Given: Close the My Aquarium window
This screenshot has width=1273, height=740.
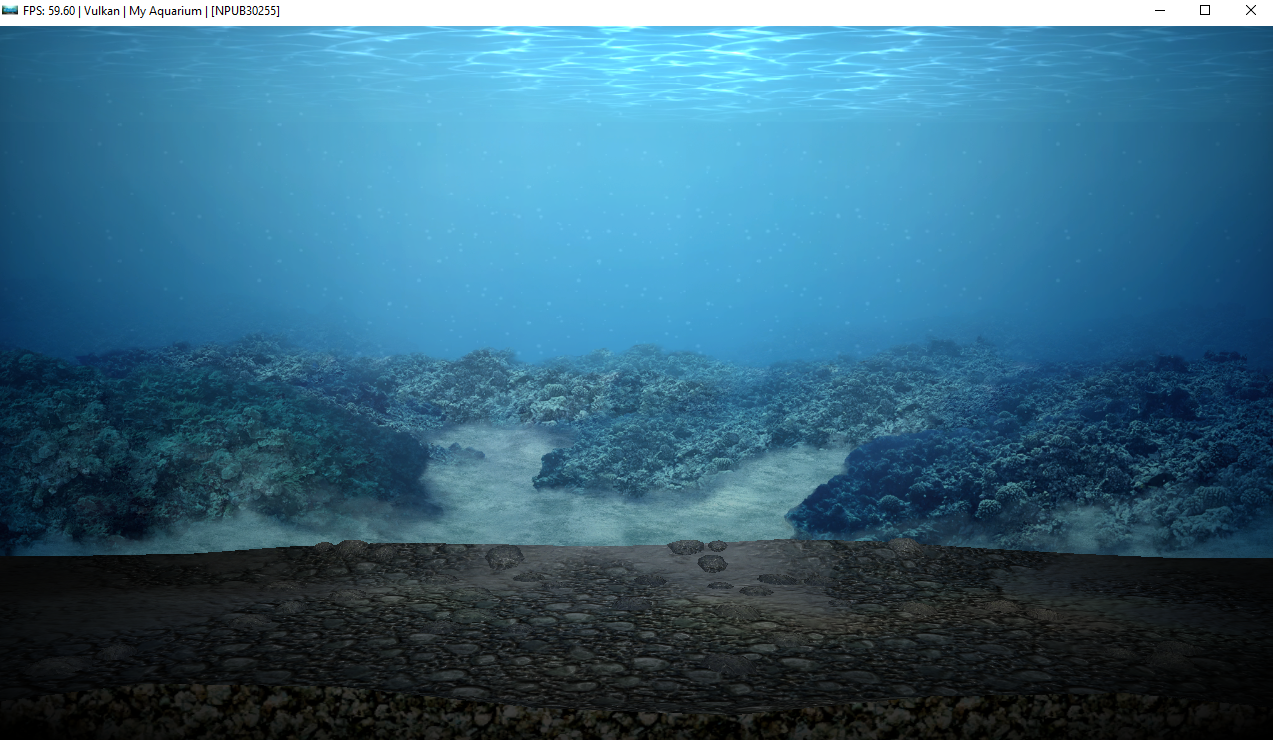Looking at the screenshot, I should [x=1250, y=11].
